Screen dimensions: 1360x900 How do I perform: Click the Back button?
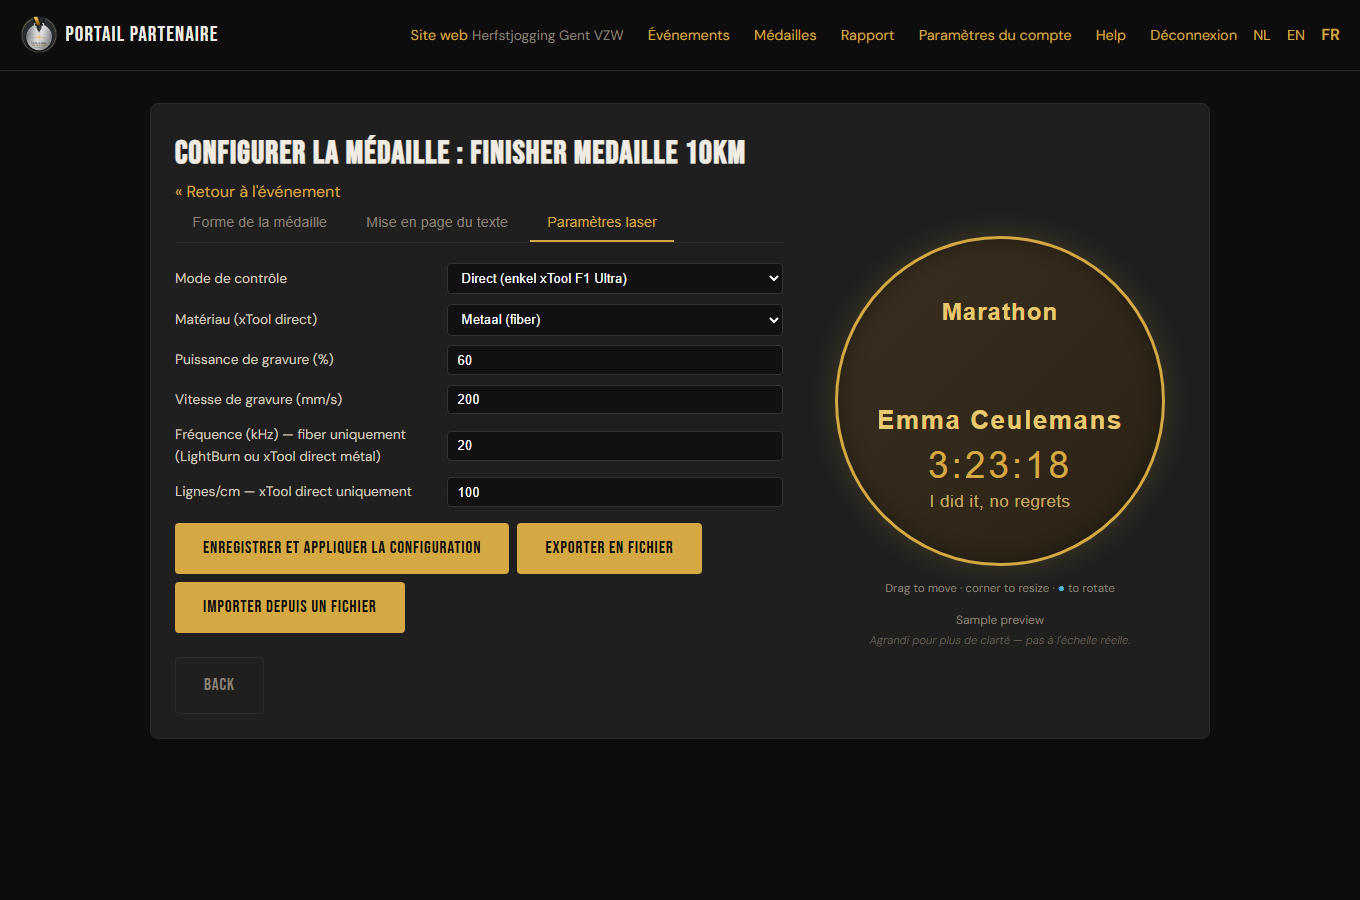(x=219, y=685)
